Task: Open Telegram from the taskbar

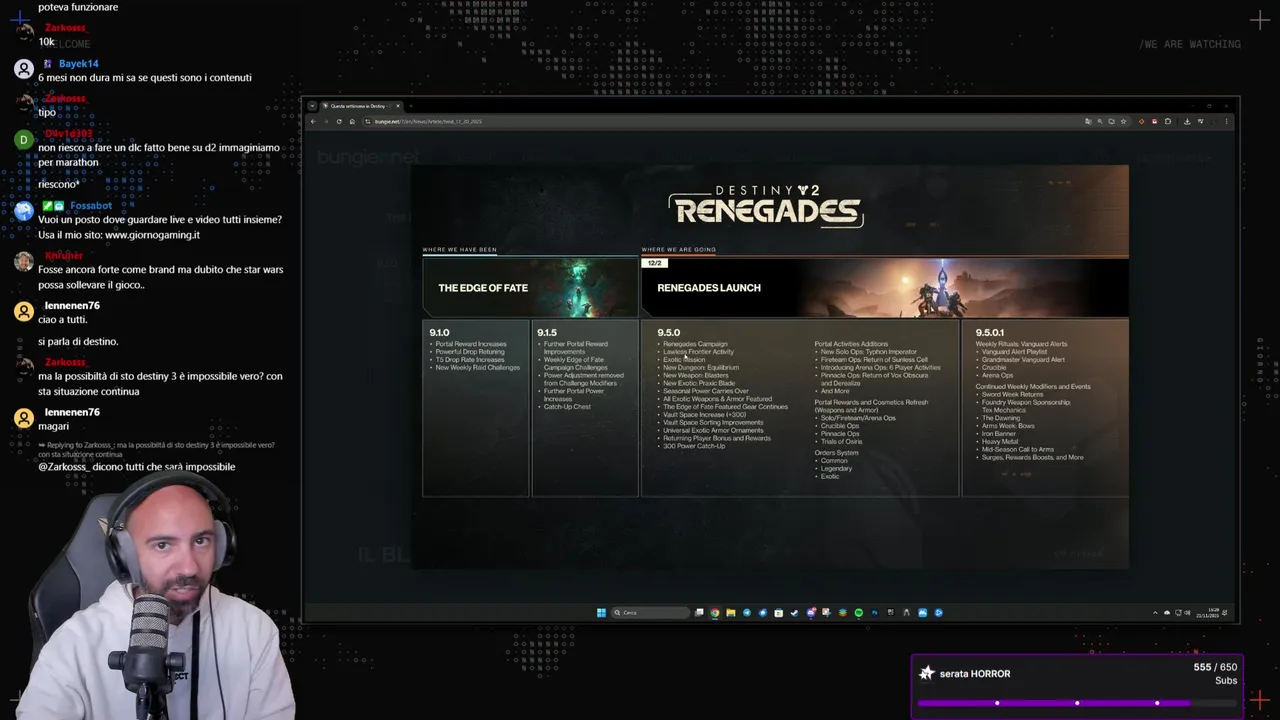Action: point(747,612)
